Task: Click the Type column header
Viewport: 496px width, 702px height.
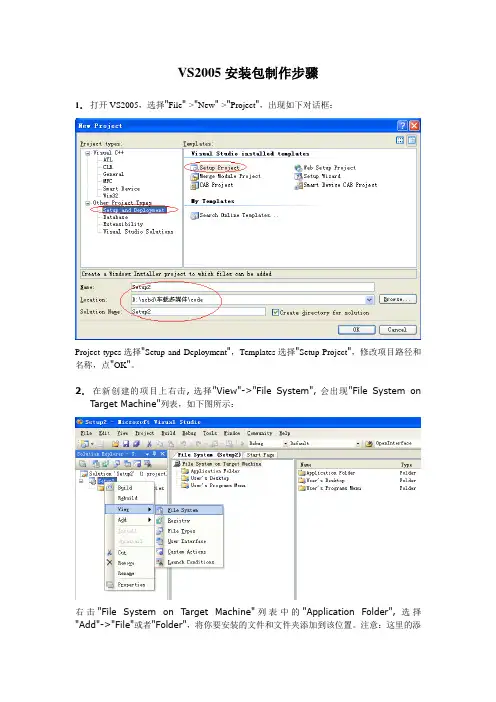Action: [406, 465]
